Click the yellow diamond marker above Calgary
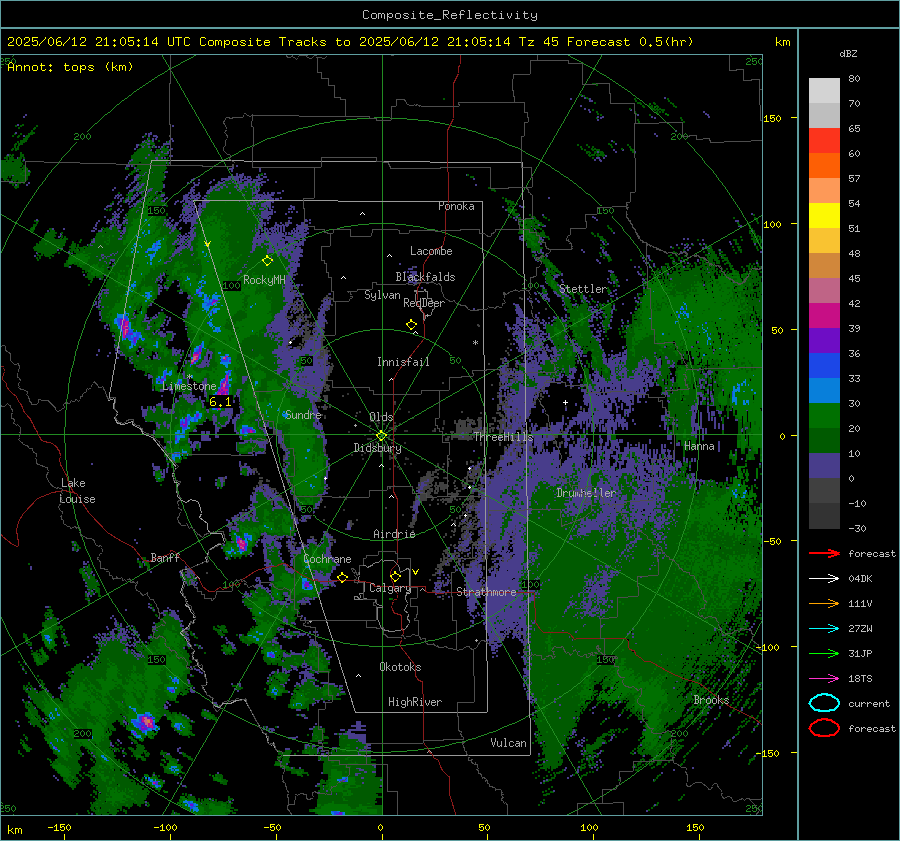This screenshot has height=841, width=900. point(395,576)
